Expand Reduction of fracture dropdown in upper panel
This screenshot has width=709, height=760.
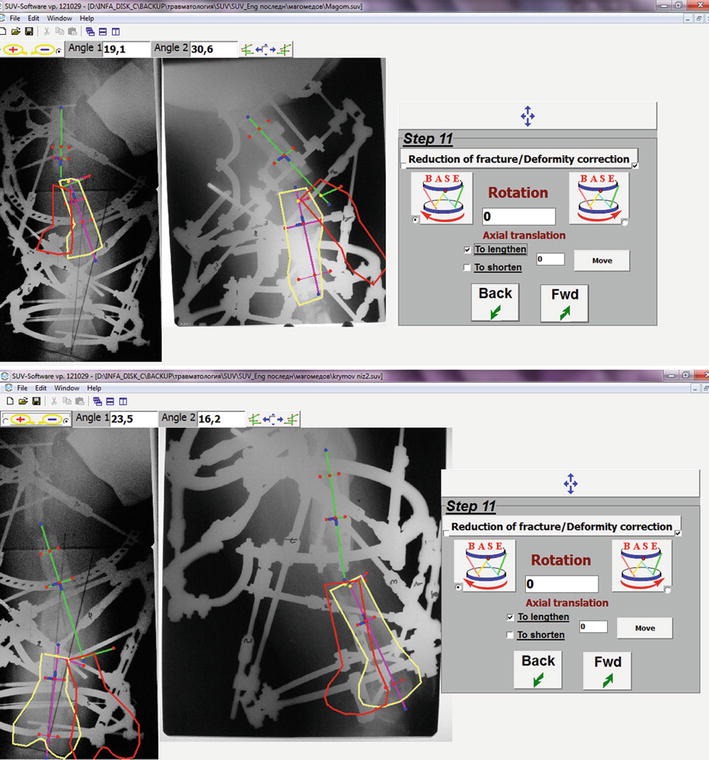tap(634, 164)
